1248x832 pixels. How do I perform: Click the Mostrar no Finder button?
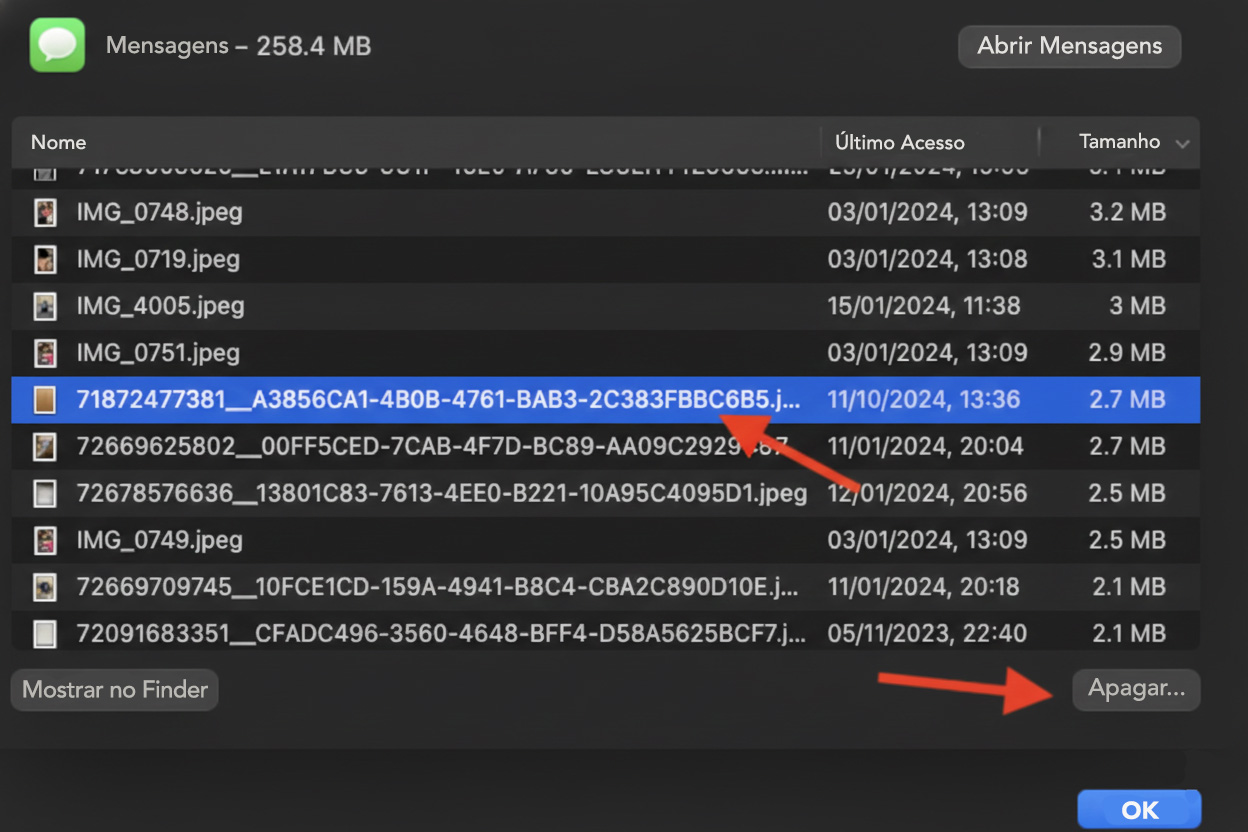pos(114,689)
